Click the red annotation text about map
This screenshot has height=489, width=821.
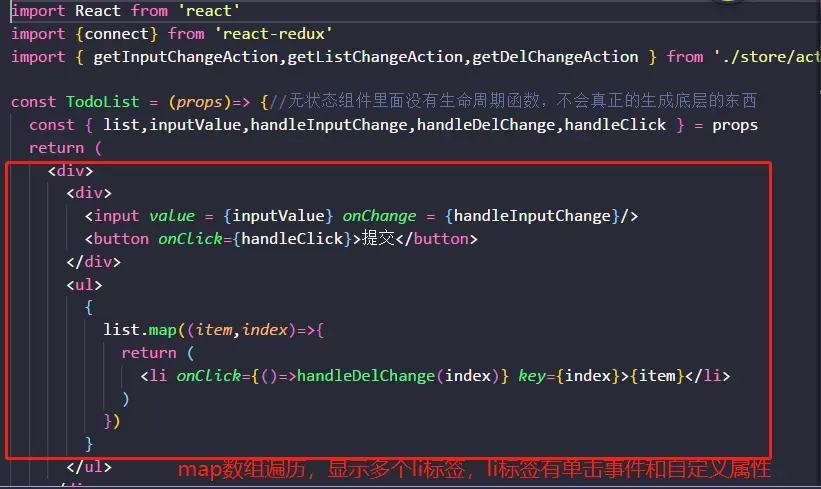pos(474,469)
